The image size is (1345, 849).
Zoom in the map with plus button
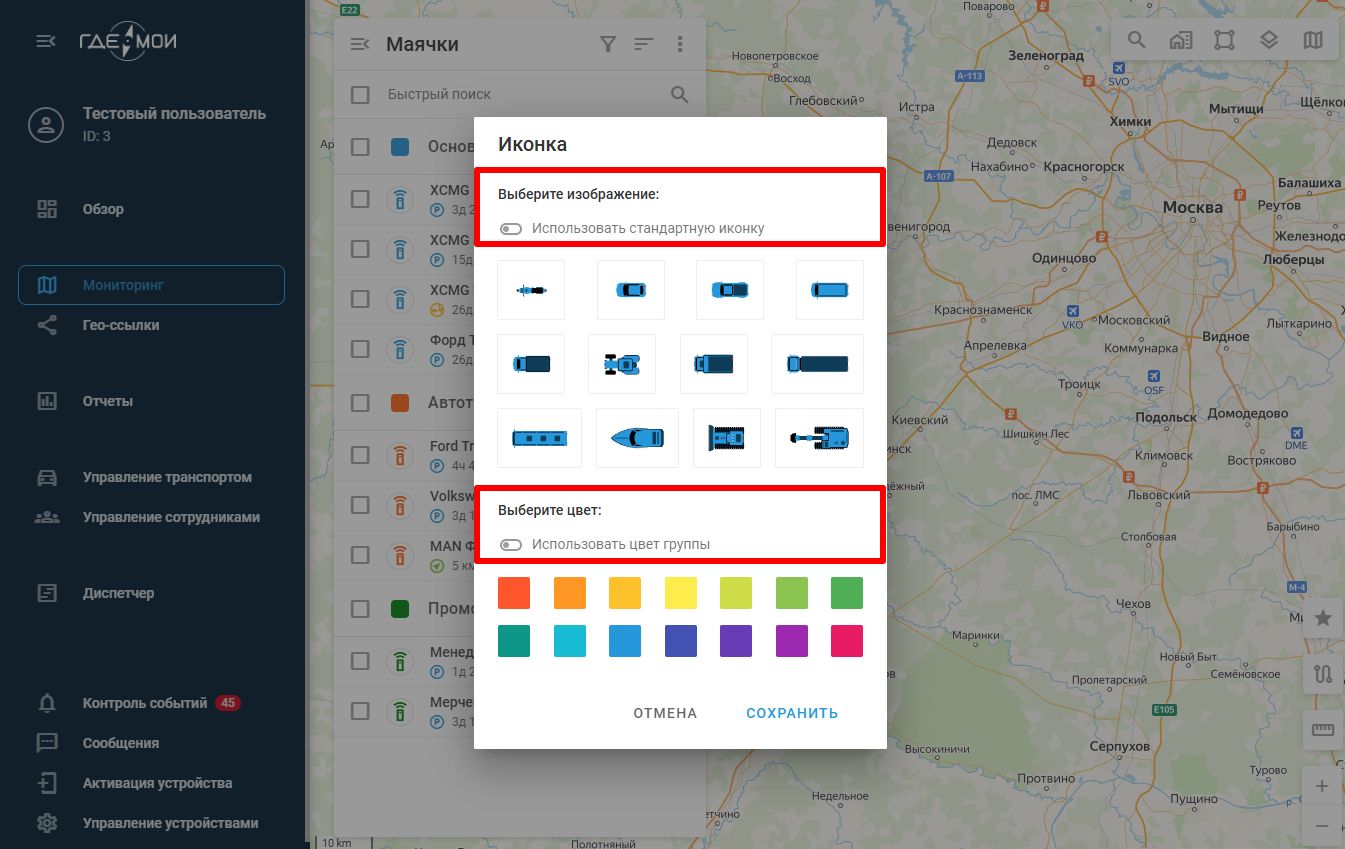(1322, 786)
